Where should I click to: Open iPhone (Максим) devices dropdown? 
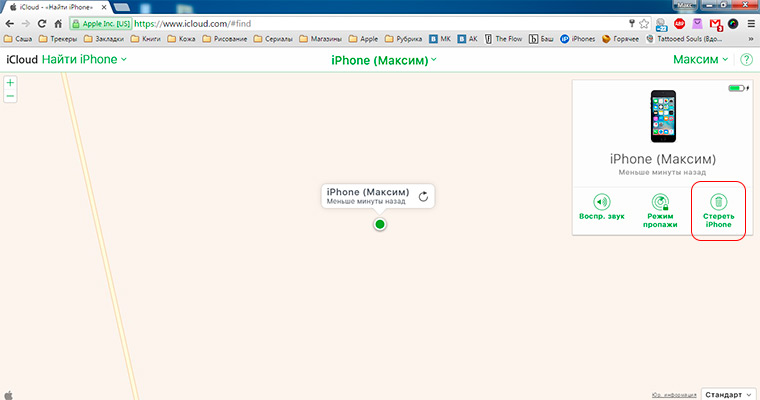point(384,60)
